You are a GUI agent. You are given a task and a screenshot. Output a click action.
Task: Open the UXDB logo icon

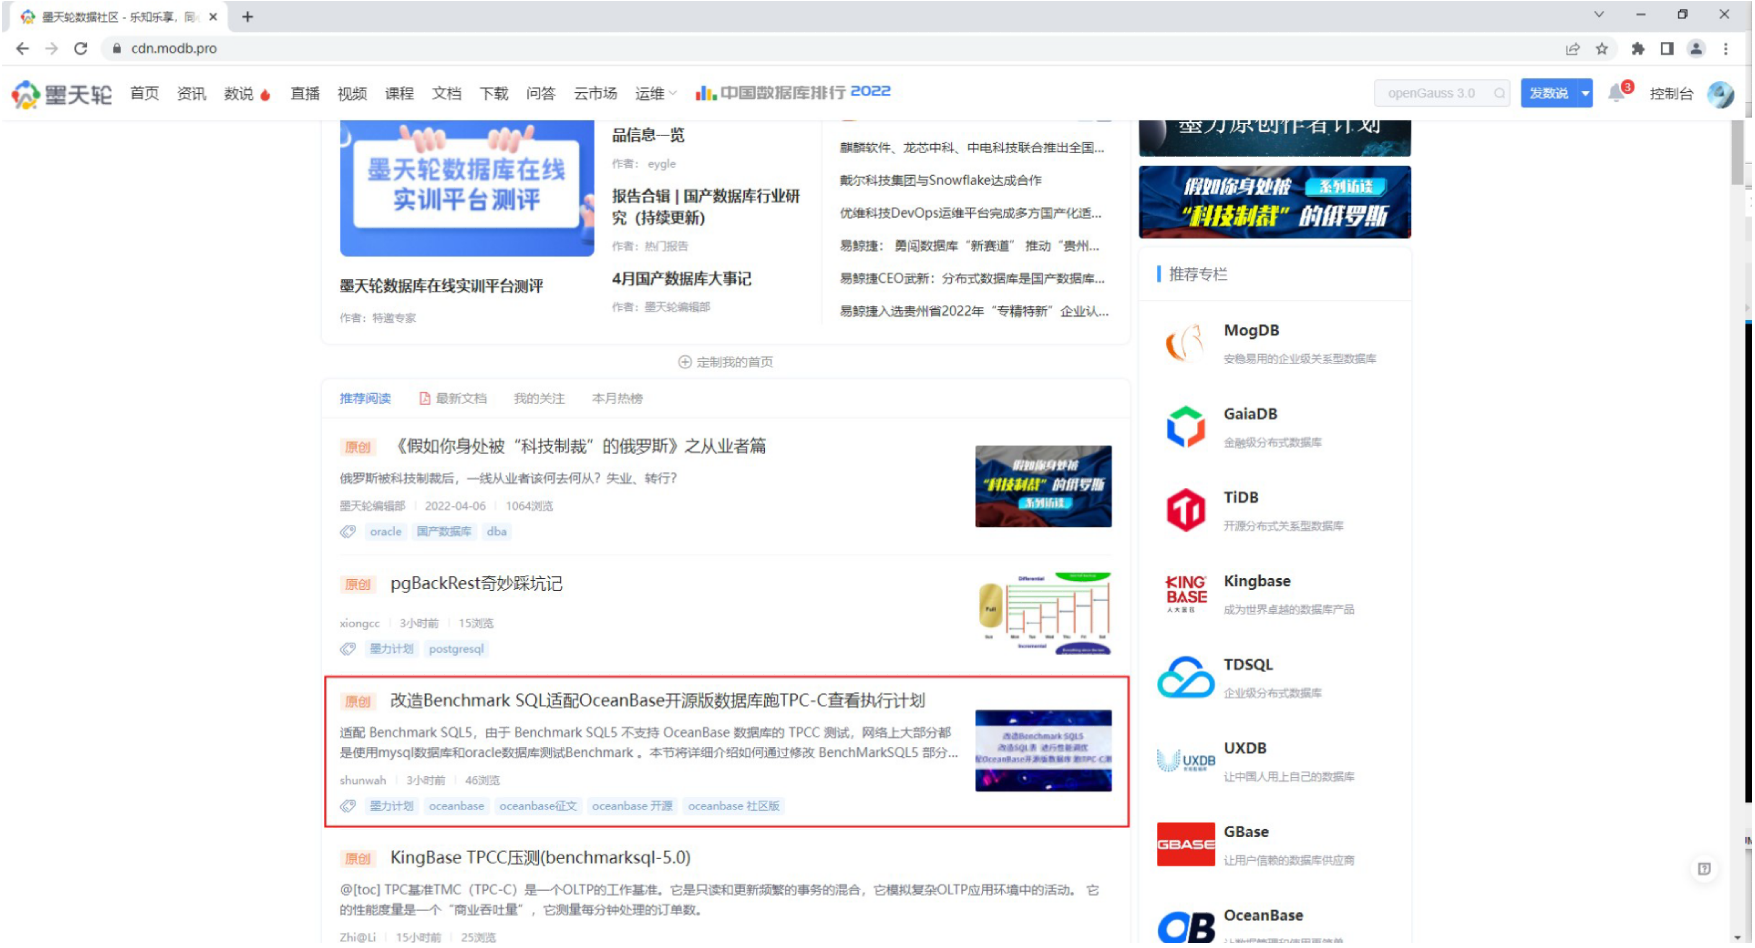(x=1186, y=761)
